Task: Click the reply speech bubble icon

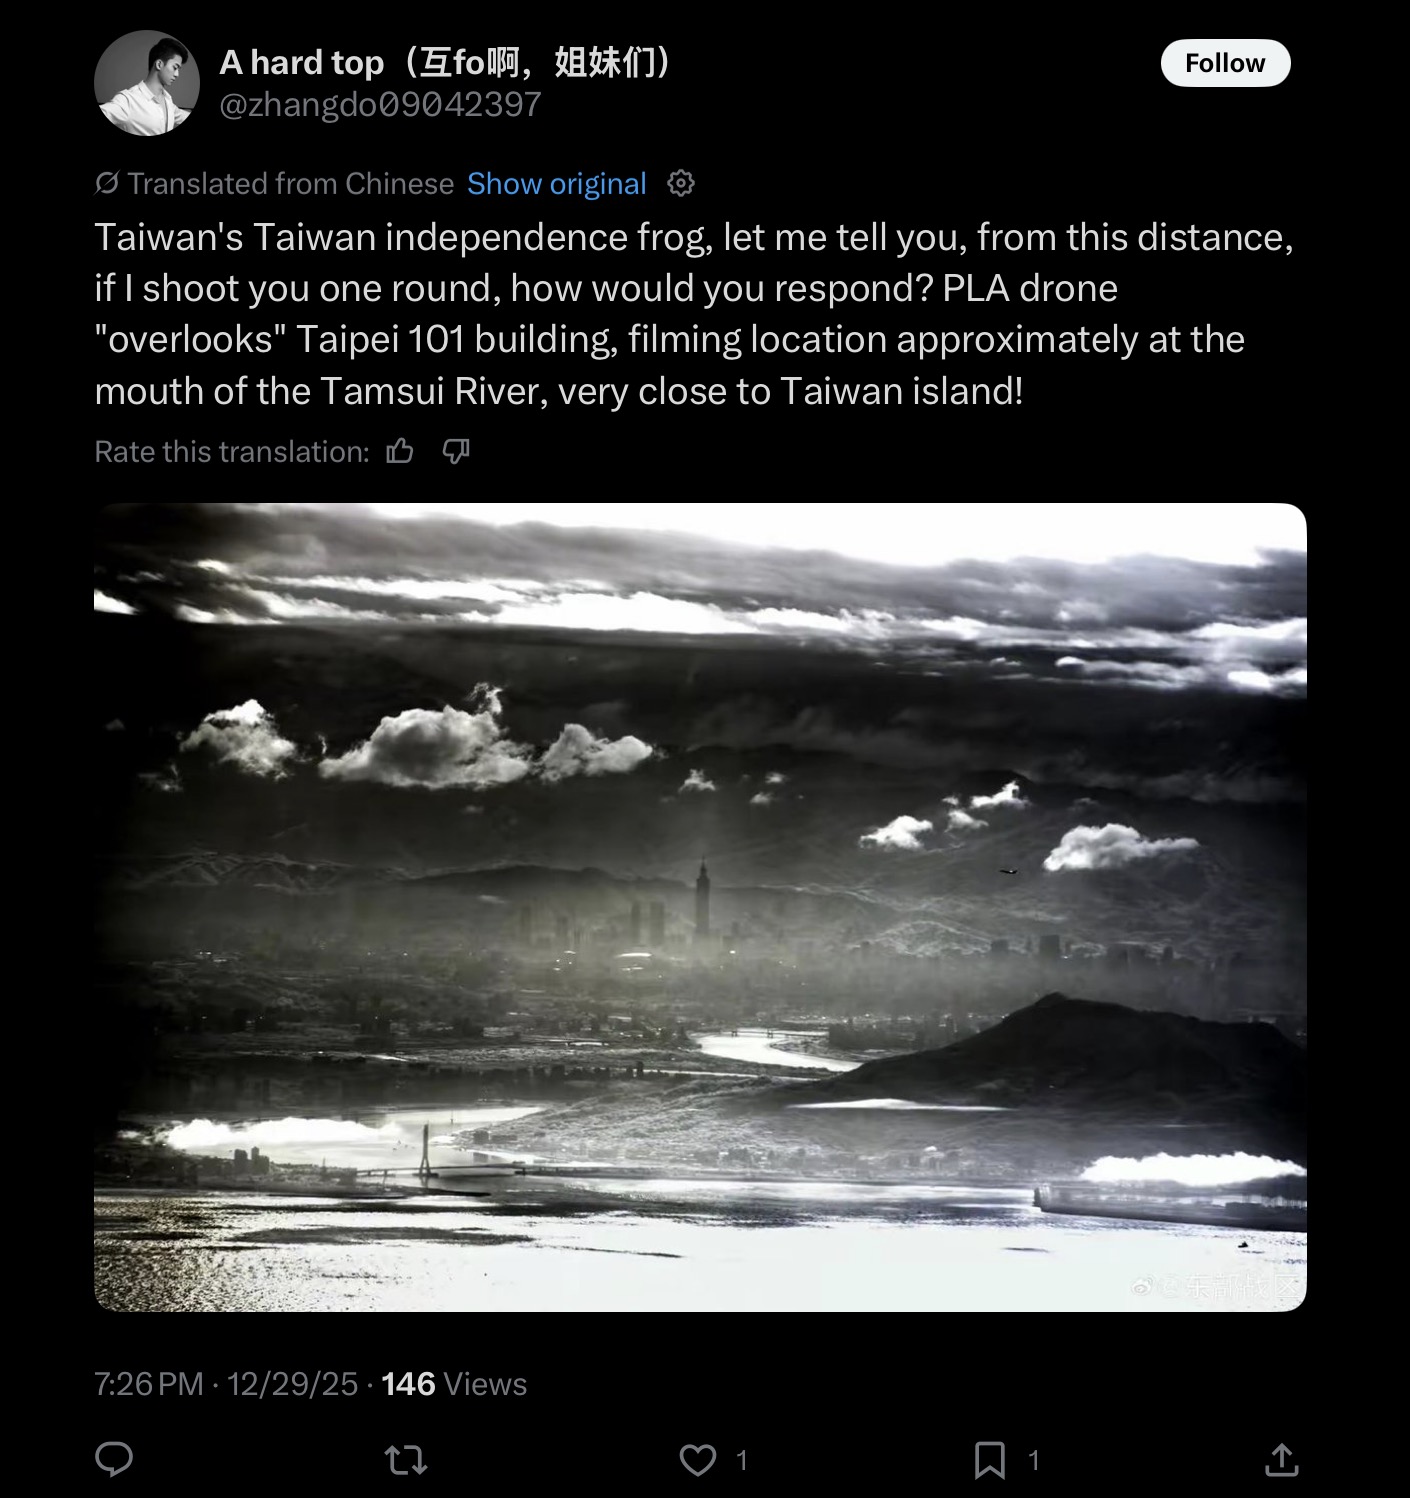Action: coord(114,1460)
